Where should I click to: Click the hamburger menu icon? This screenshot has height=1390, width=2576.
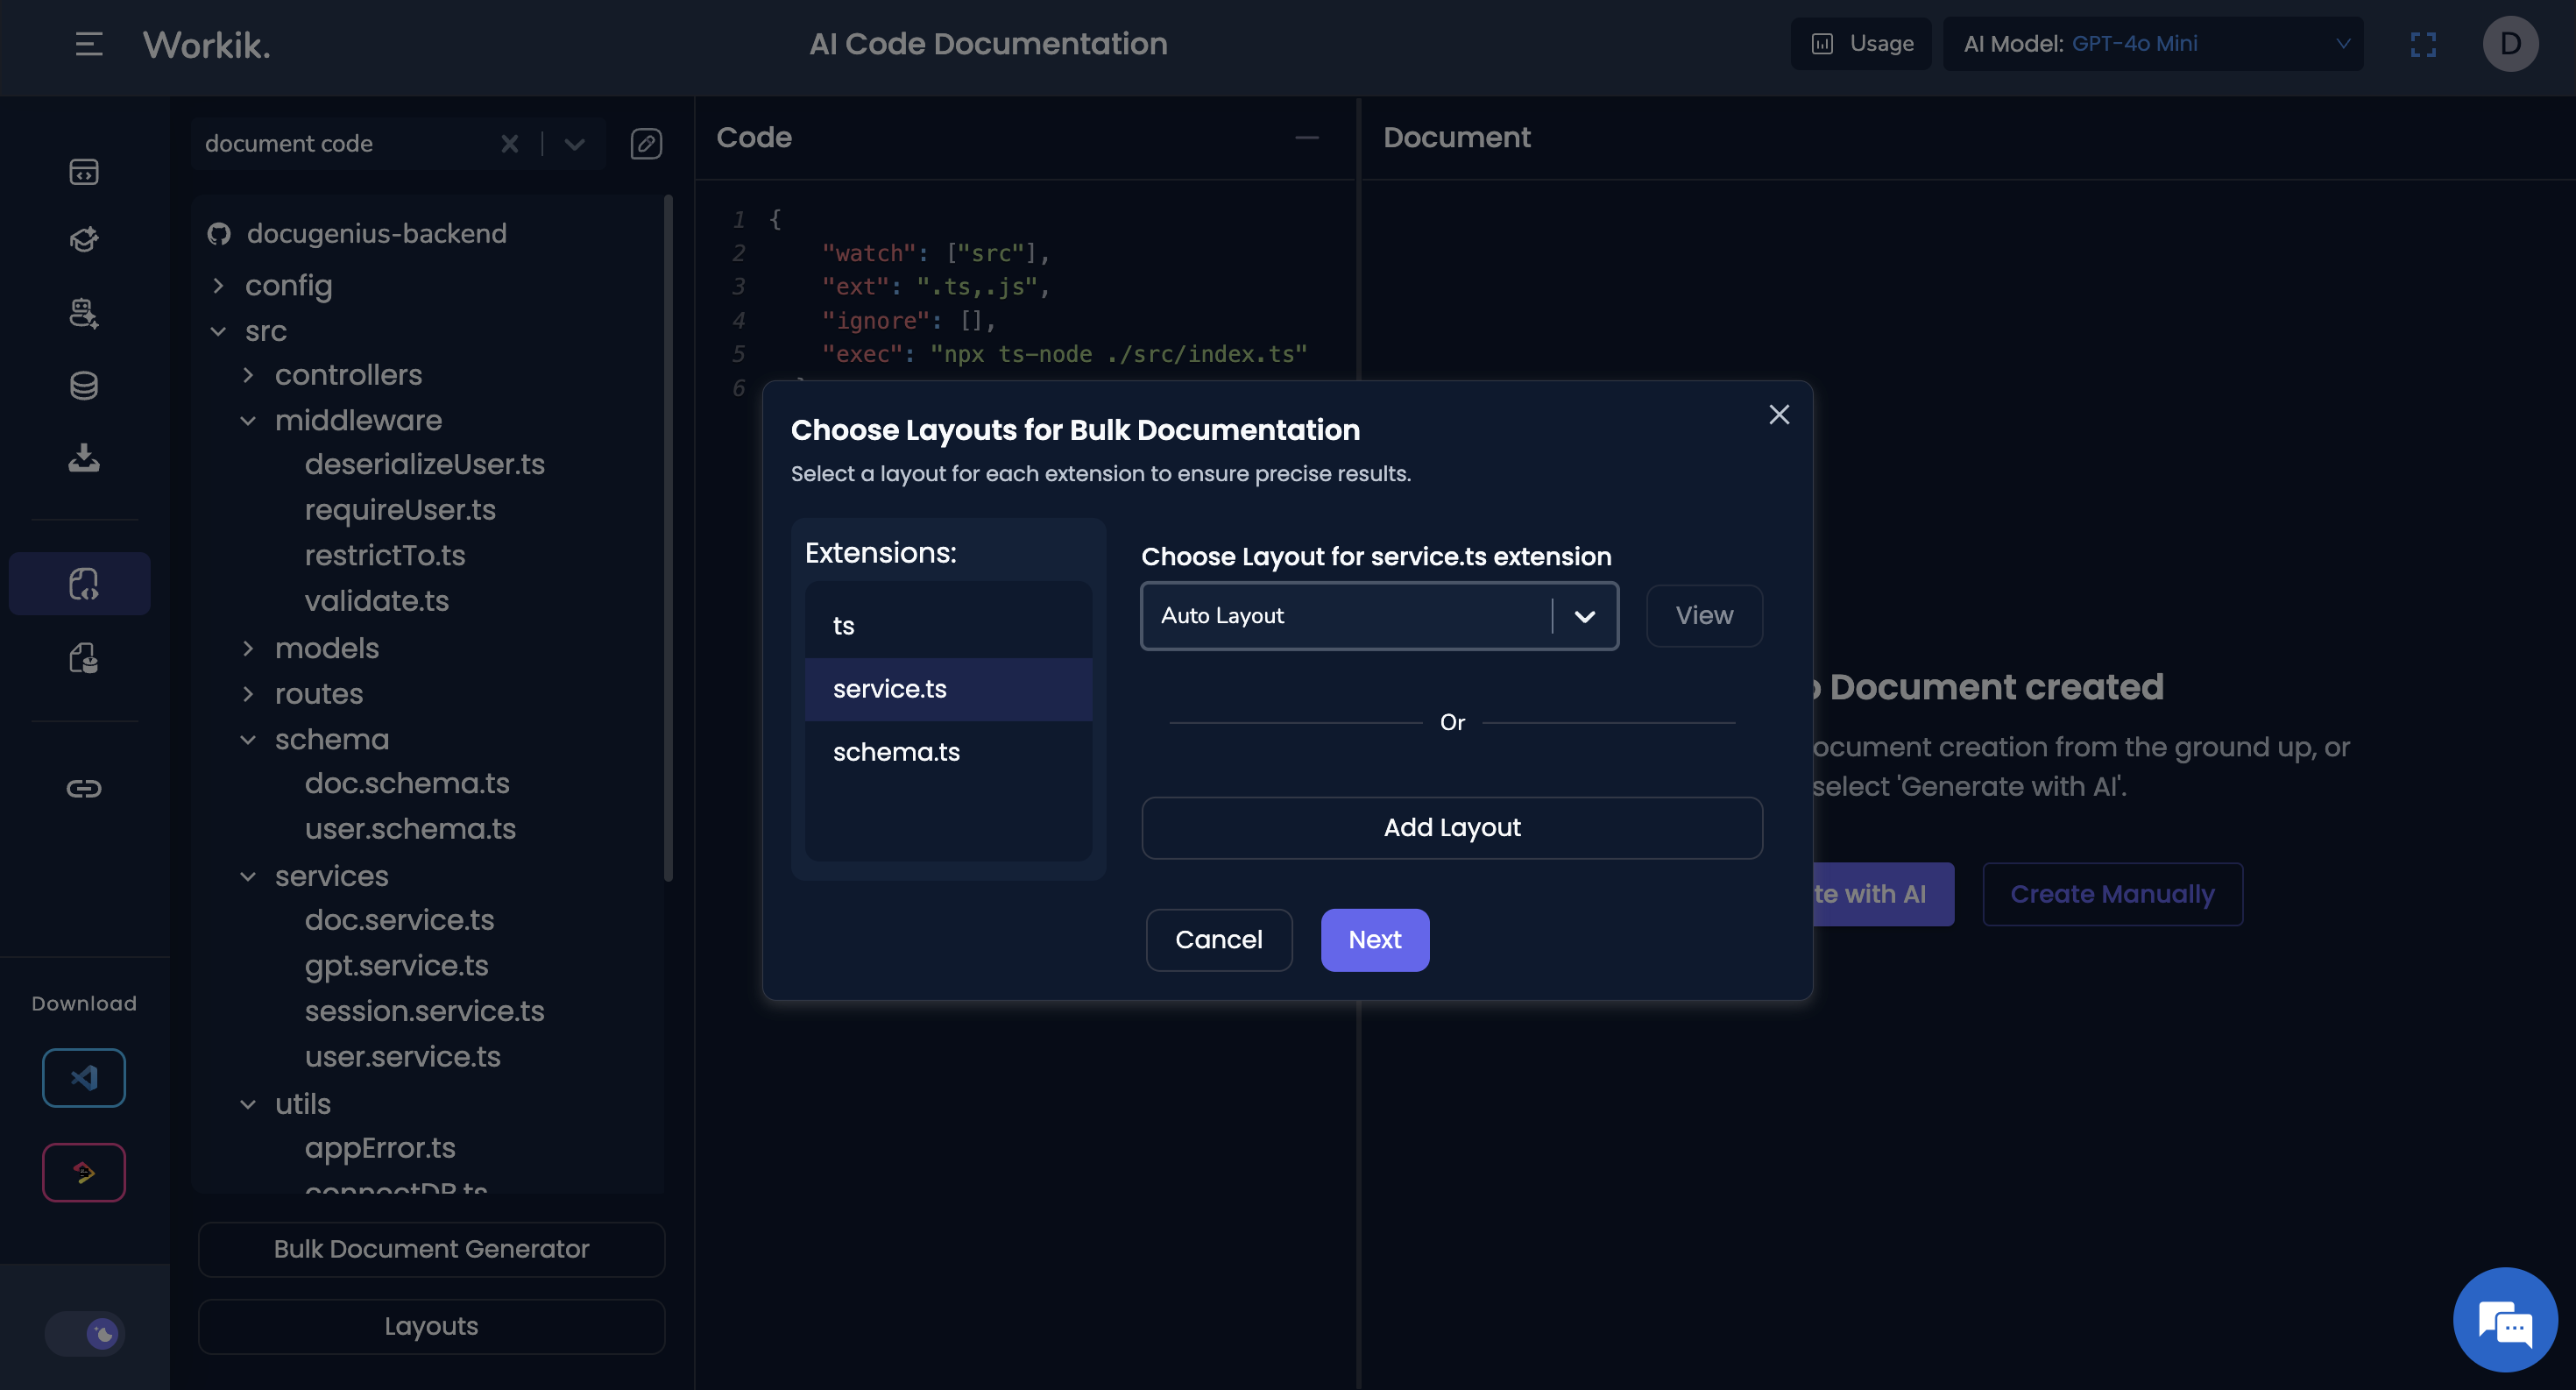pos(89,44)
